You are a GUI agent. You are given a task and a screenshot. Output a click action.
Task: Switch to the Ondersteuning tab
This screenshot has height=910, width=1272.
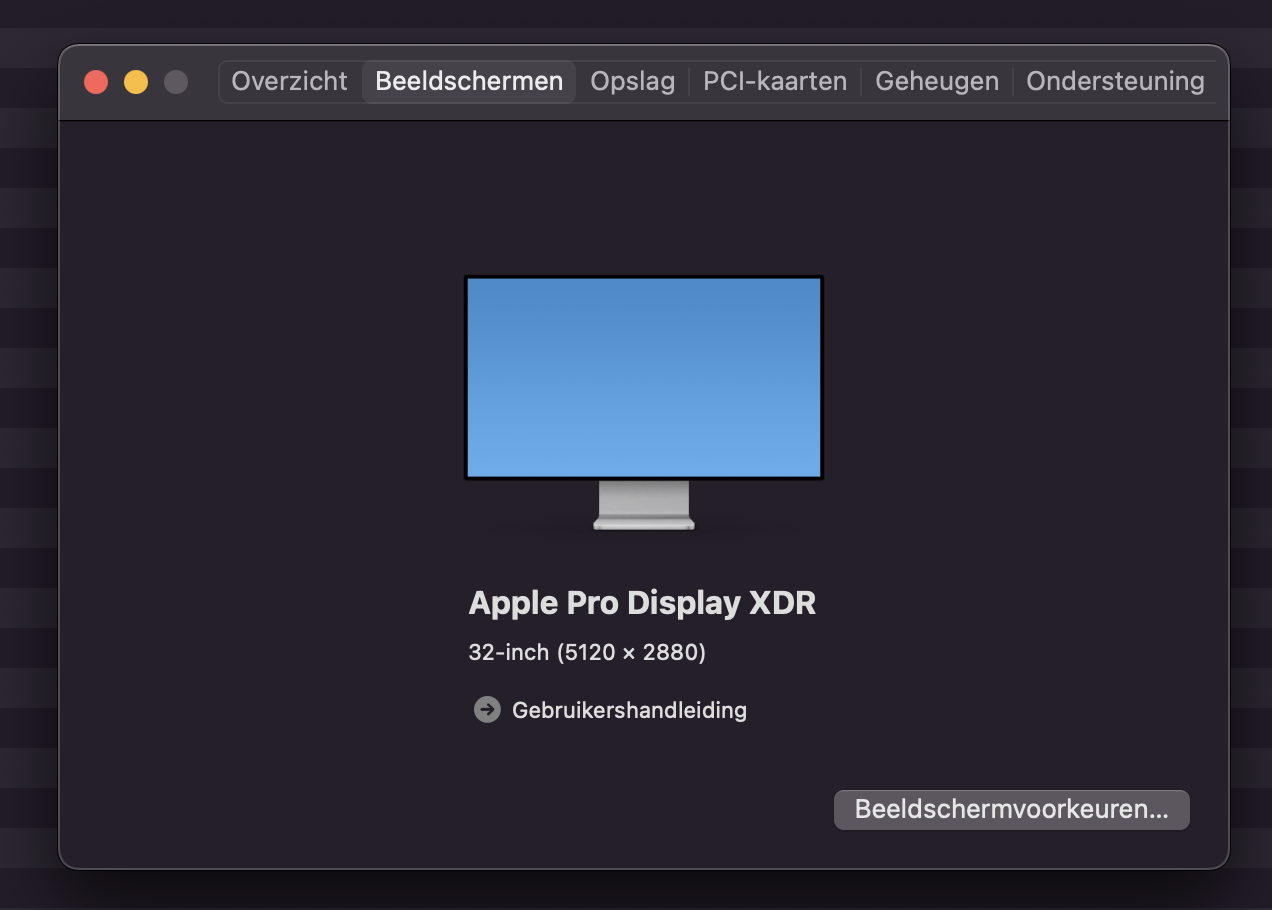(x=1115, y=81)
